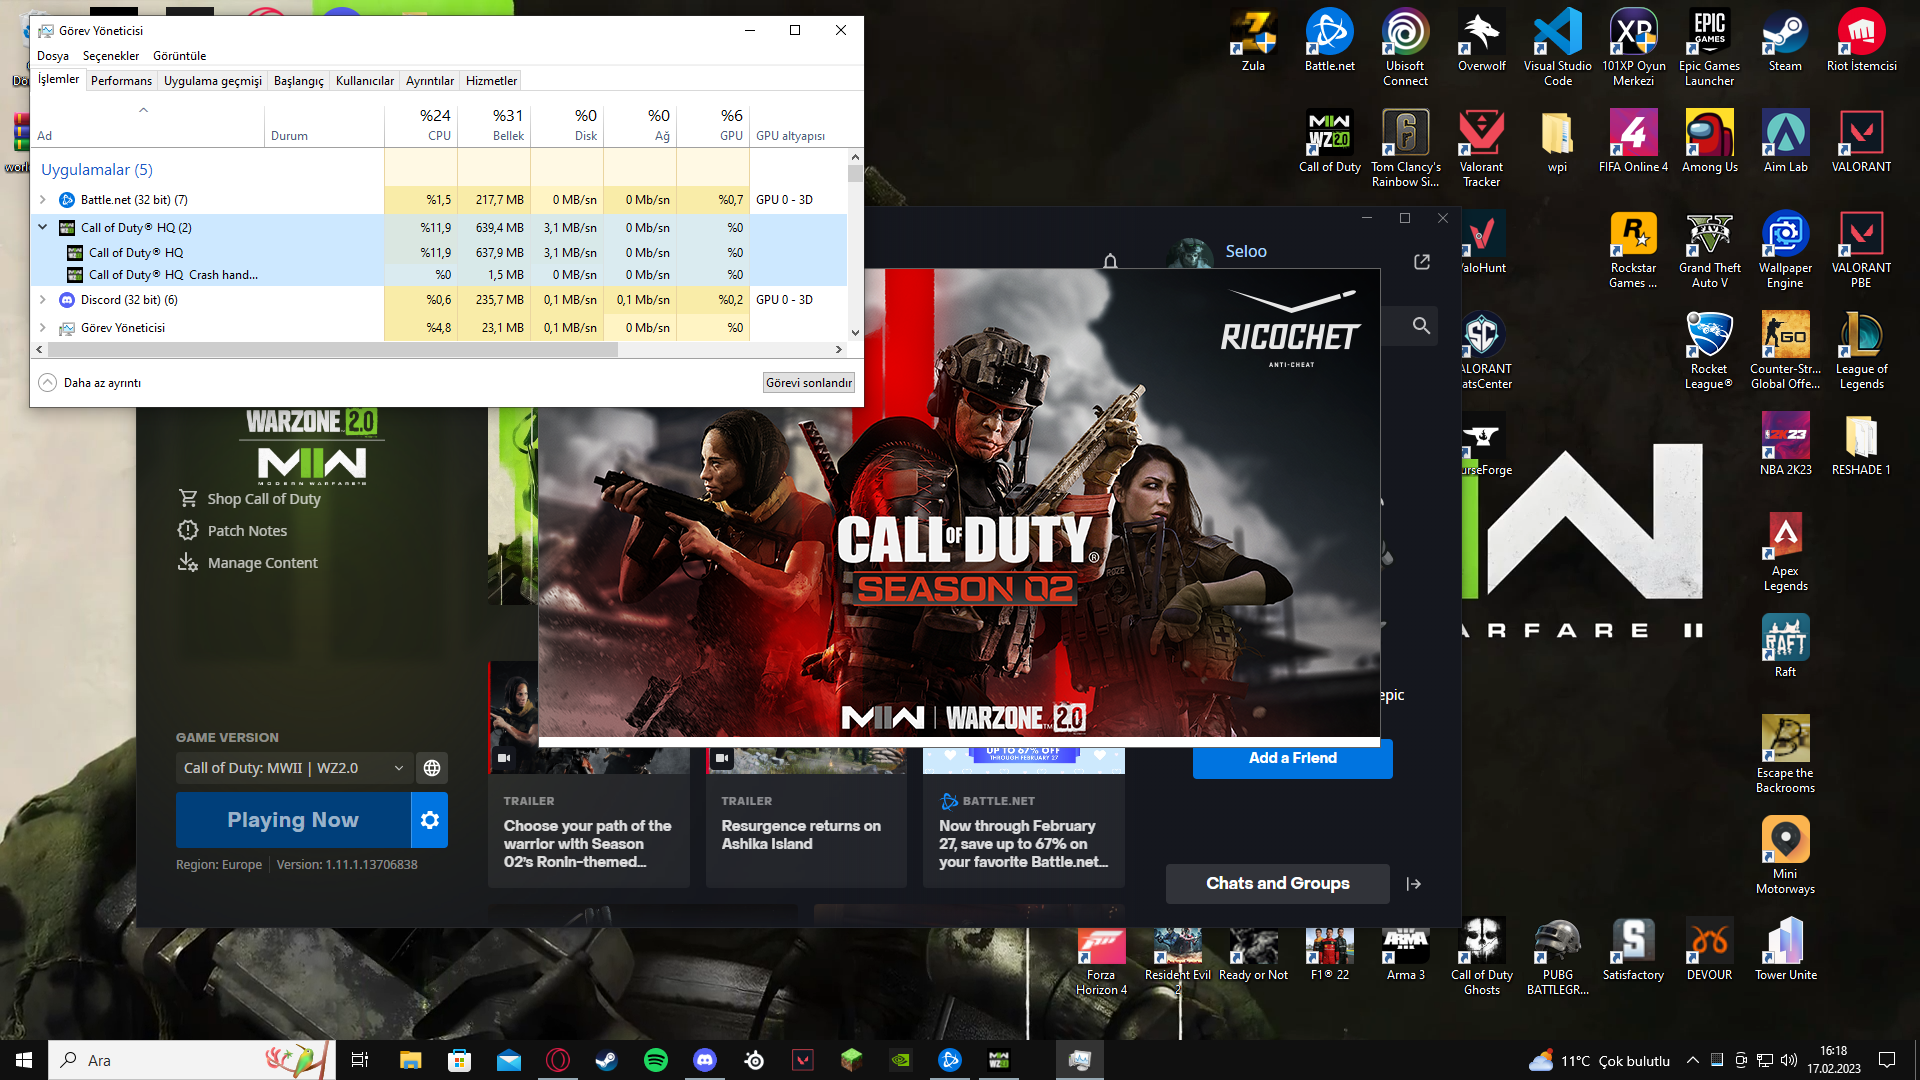Expand the Discord (32 bit) process group
This screenshot has height=1080, width=1920.
tap(43, 300)
